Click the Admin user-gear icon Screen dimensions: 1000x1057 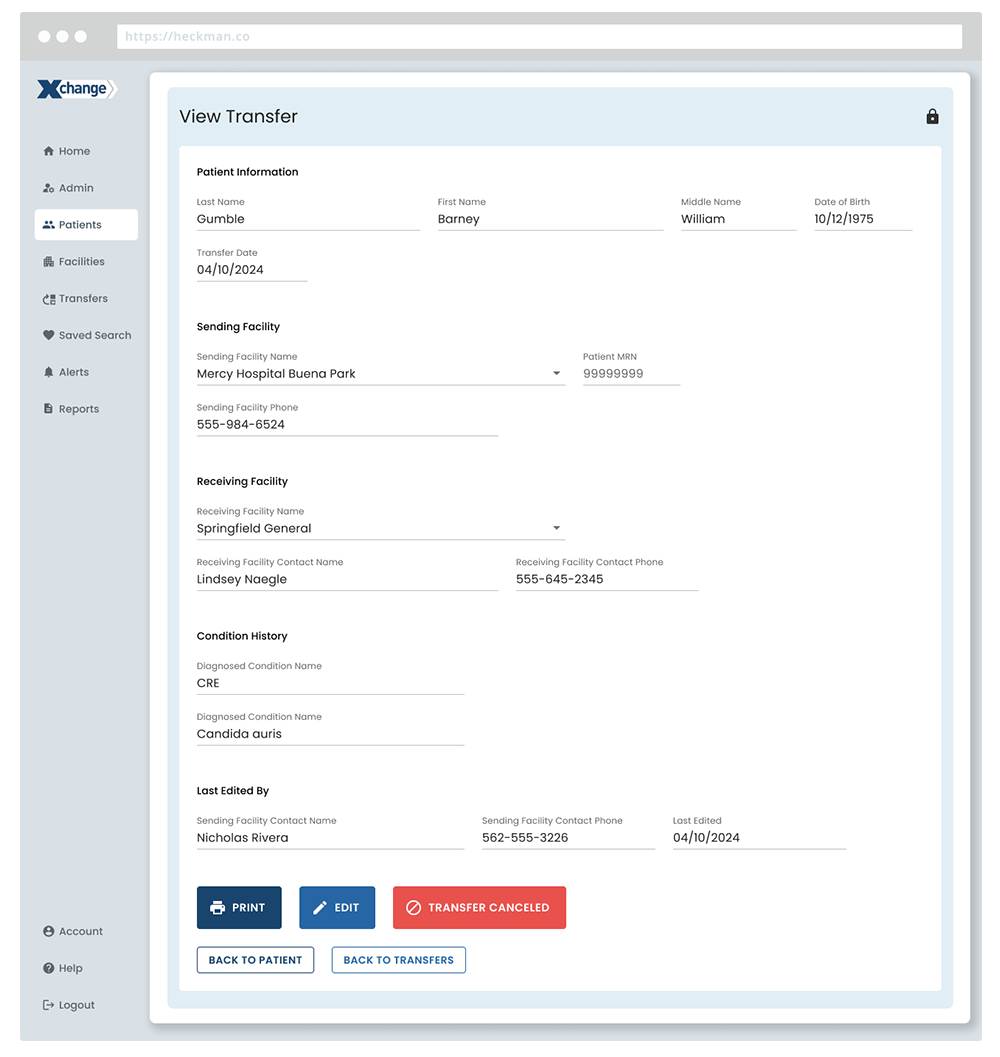tap(48, 188)
